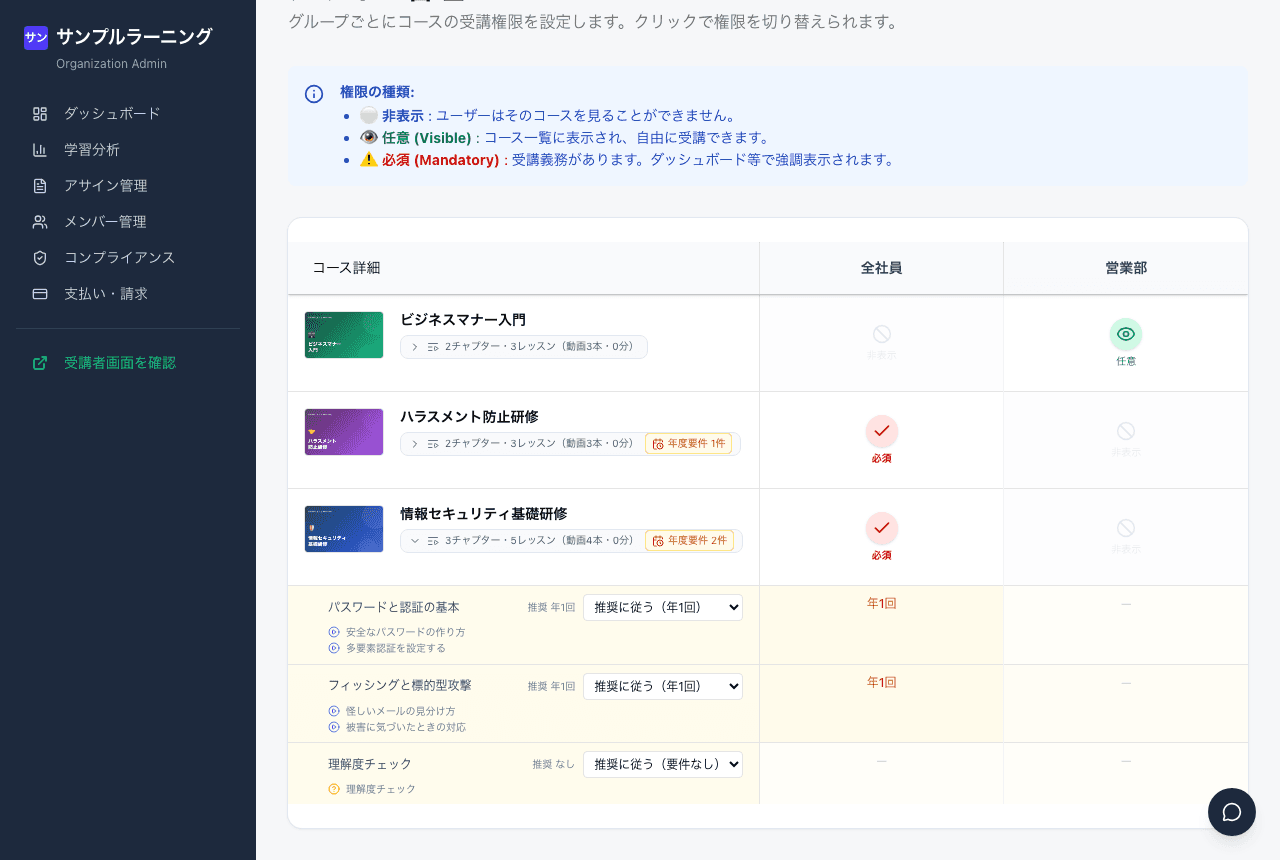Click the 支払い・請求 card icon
The image size is (1280, 860).
click(x=40, y=294)
